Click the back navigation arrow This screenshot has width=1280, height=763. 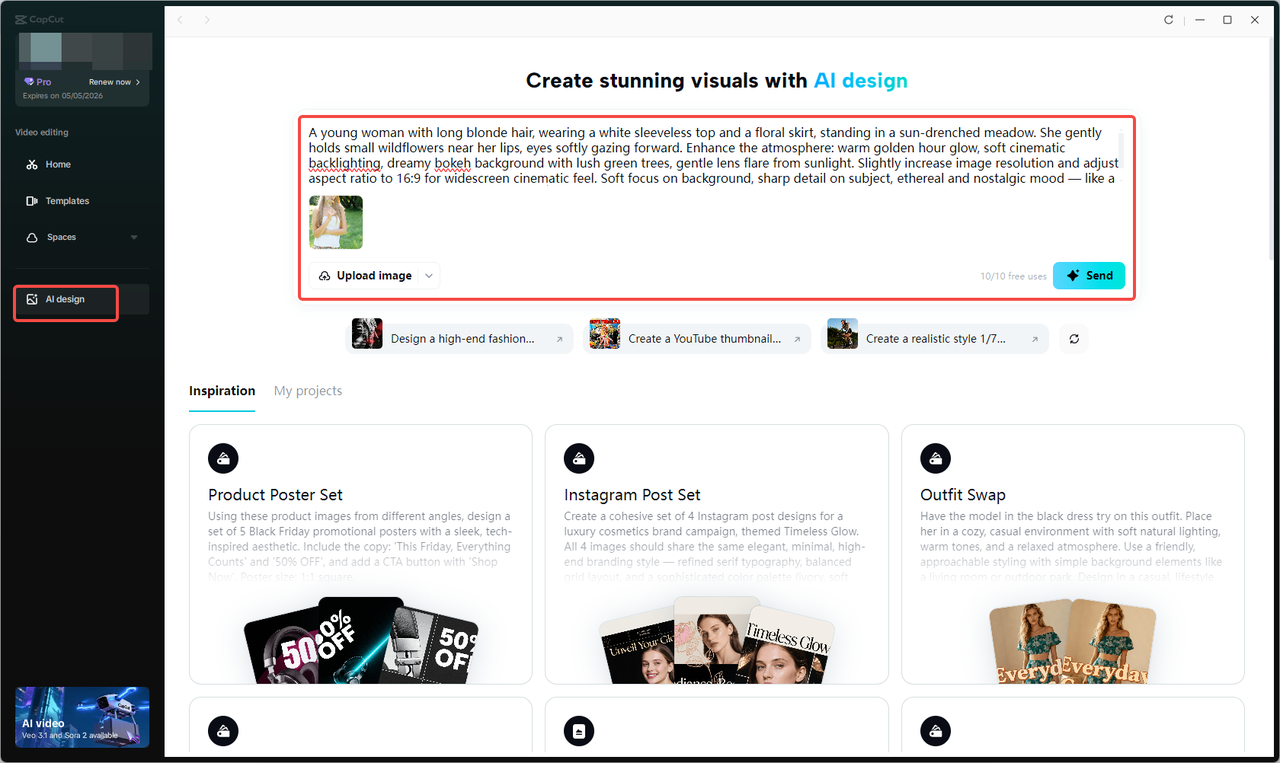tap(179, 19)
